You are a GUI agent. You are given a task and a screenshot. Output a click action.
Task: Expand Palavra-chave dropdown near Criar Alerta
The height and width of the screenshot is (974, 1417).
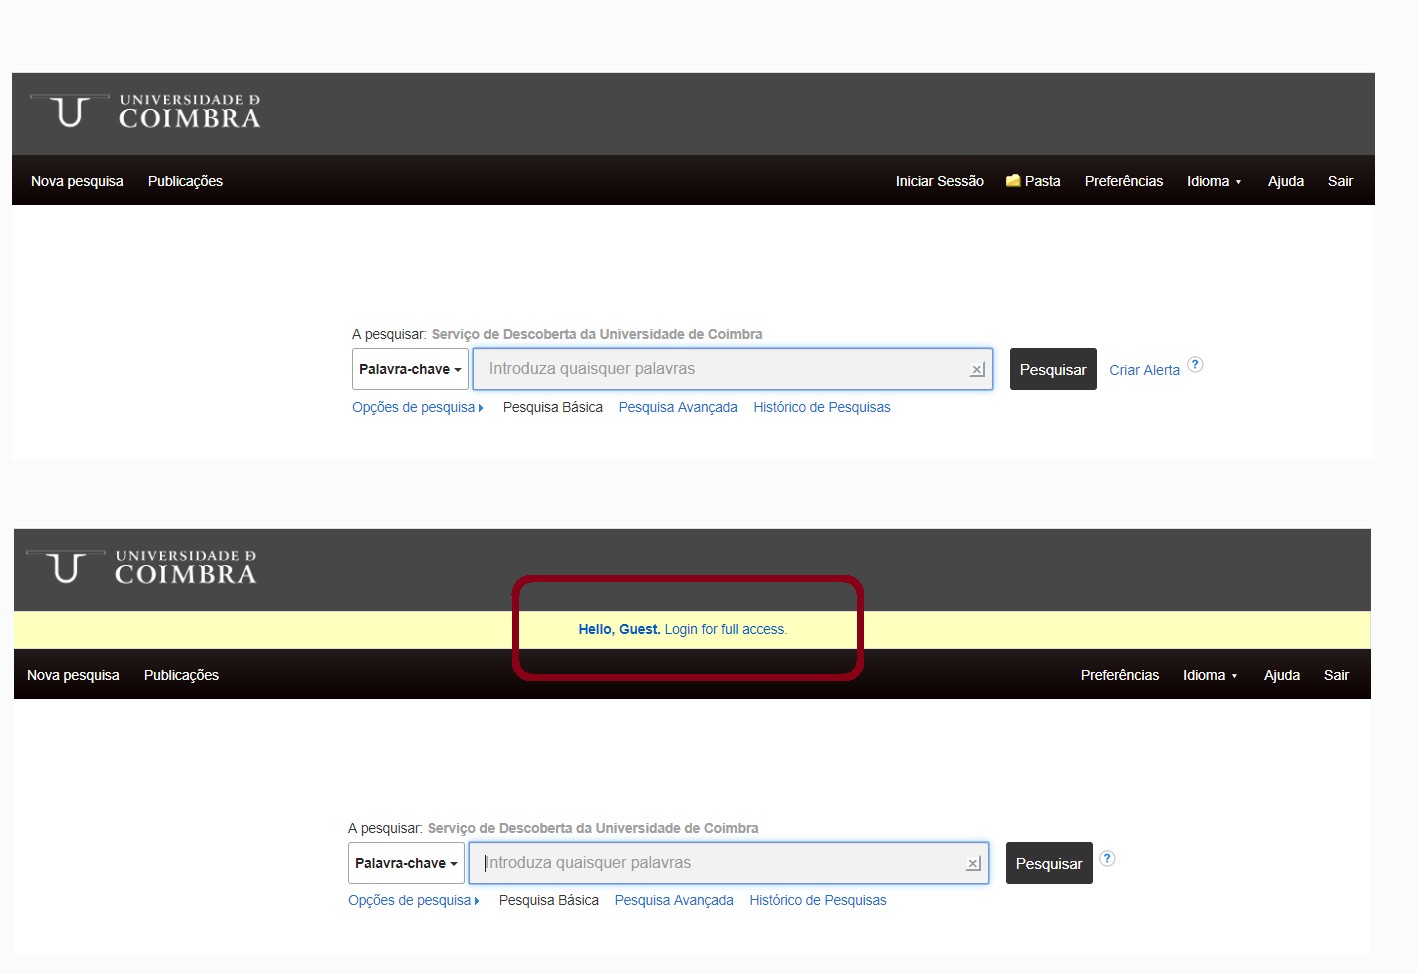tap(410, 369)
